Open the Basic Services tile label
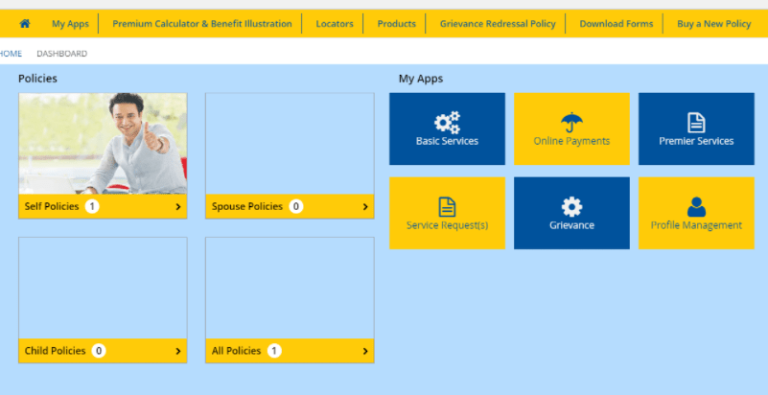The image size is (768, 395). [x=447, y=141]
